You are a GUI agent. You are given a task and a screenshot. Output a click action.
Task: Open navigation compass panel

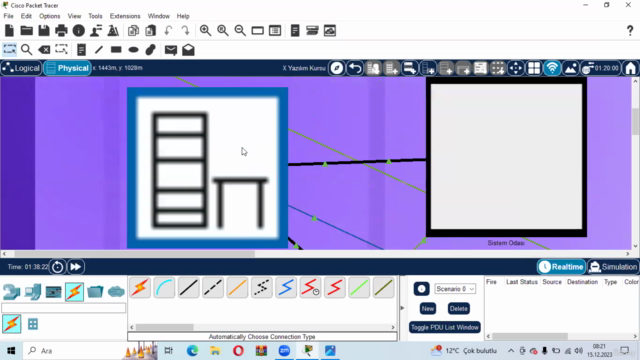[337, 68]
